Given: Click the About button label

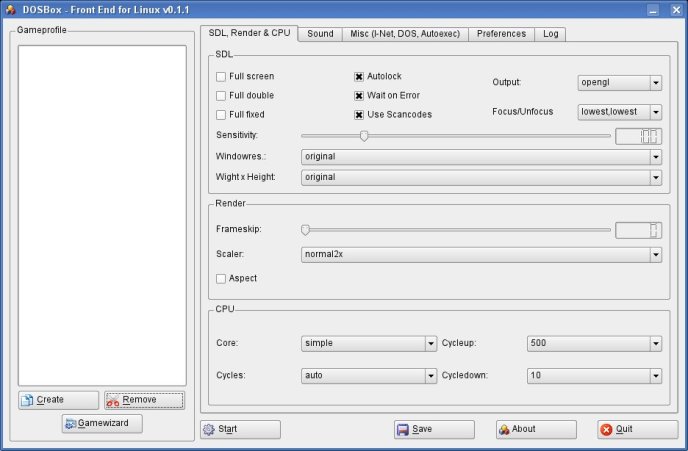Looking at the screenshot, I should click(523, 429).
